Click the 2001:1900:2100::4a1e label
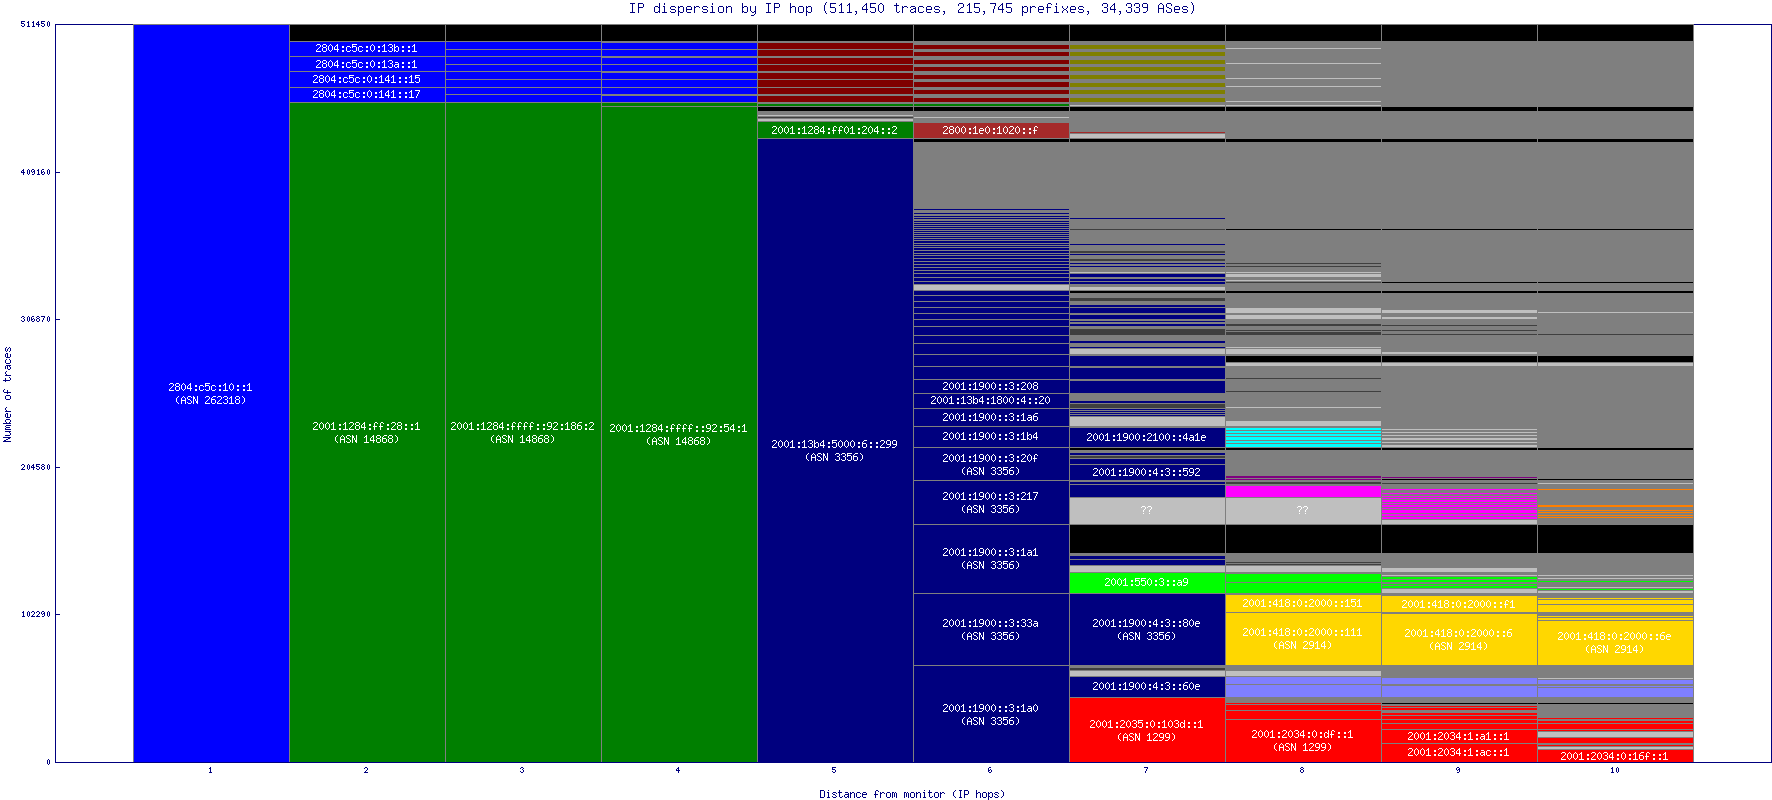Viewport: 1772px width, 800px height. 1146,437
